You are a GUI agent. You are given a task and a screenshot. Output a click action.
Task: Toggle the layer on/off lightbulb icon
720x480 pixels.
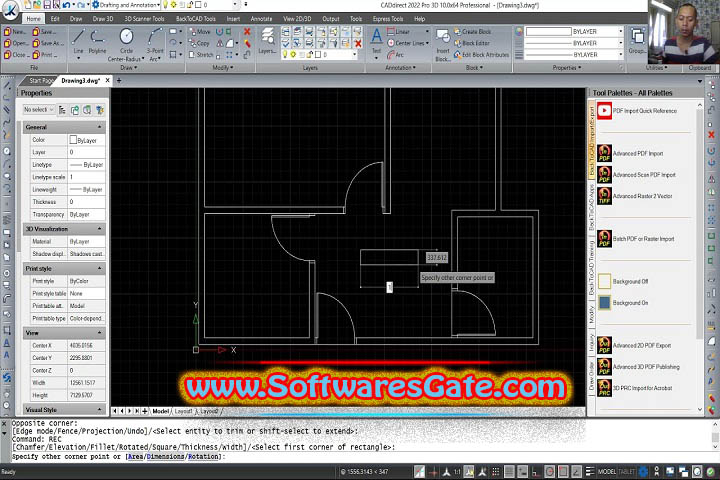coord(285,55)
